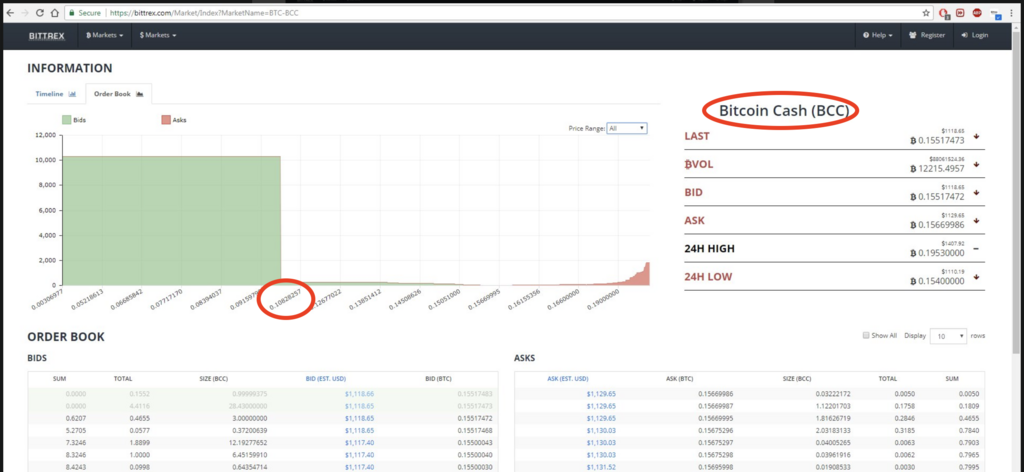
Task: Click the SIZE (BCC) header in bids table
Action: [214, 379]
